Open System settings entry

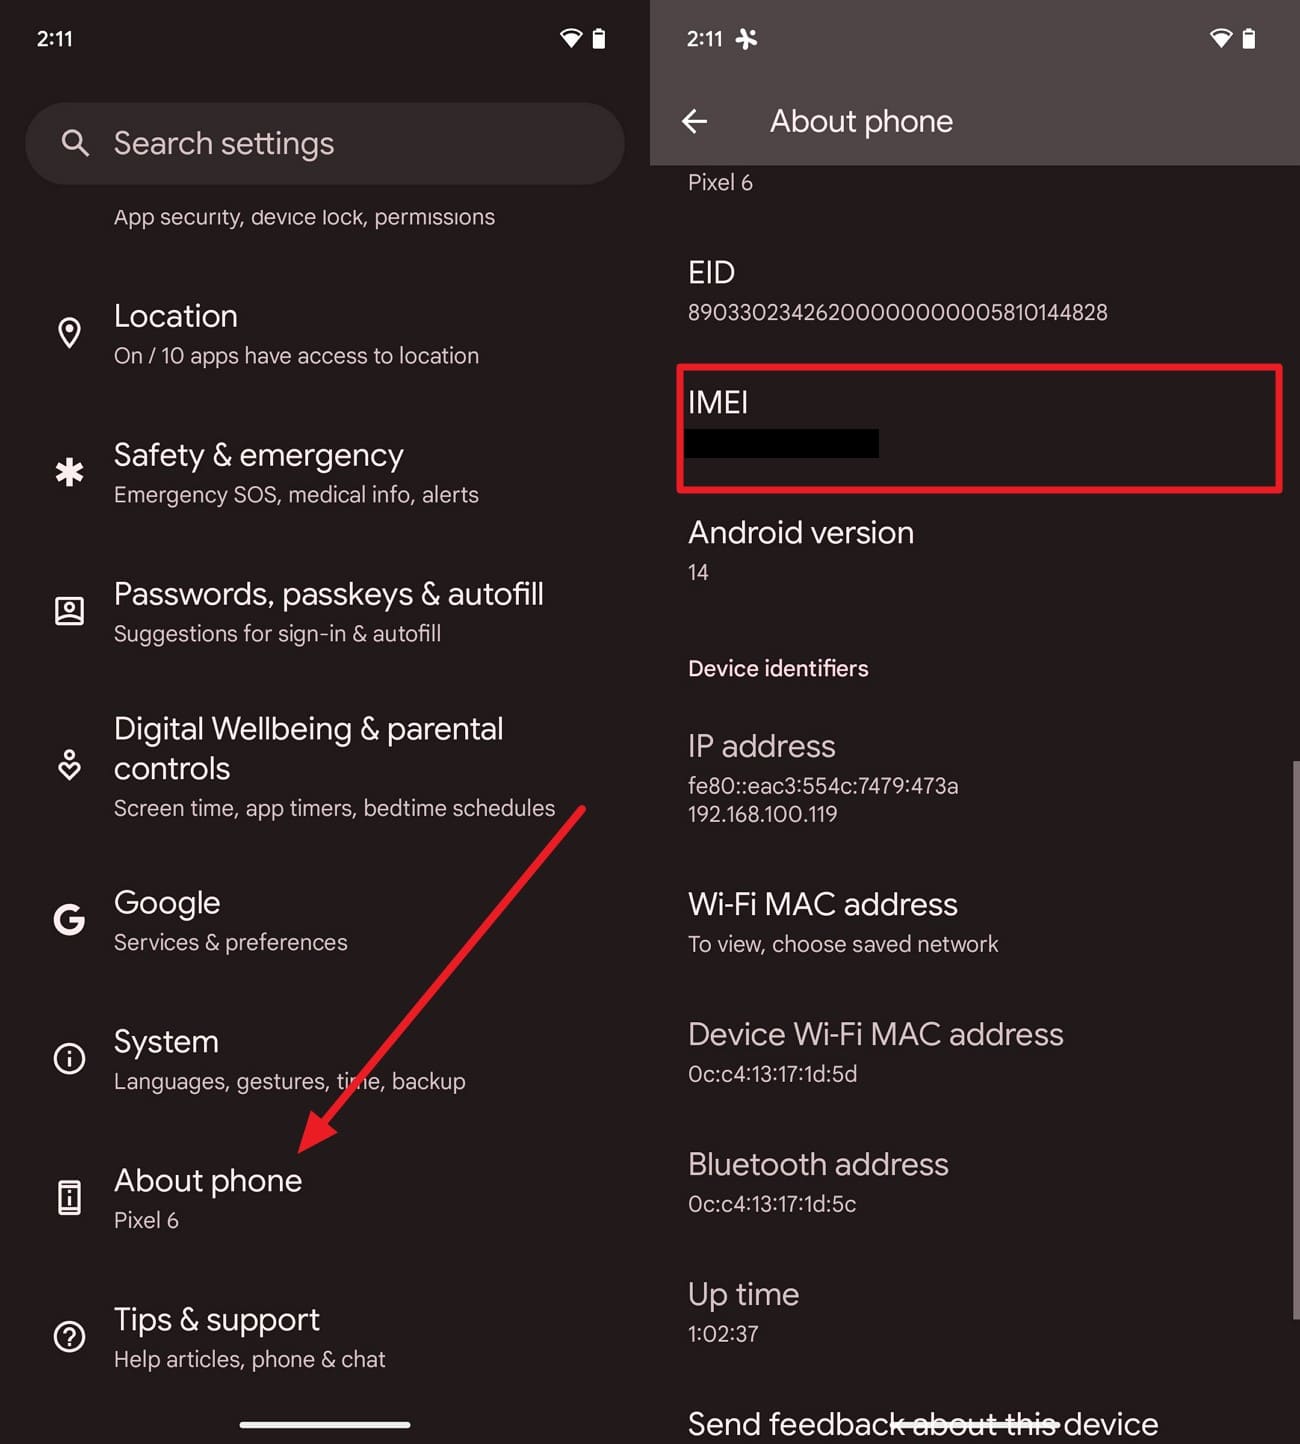tap(325, 1059)
